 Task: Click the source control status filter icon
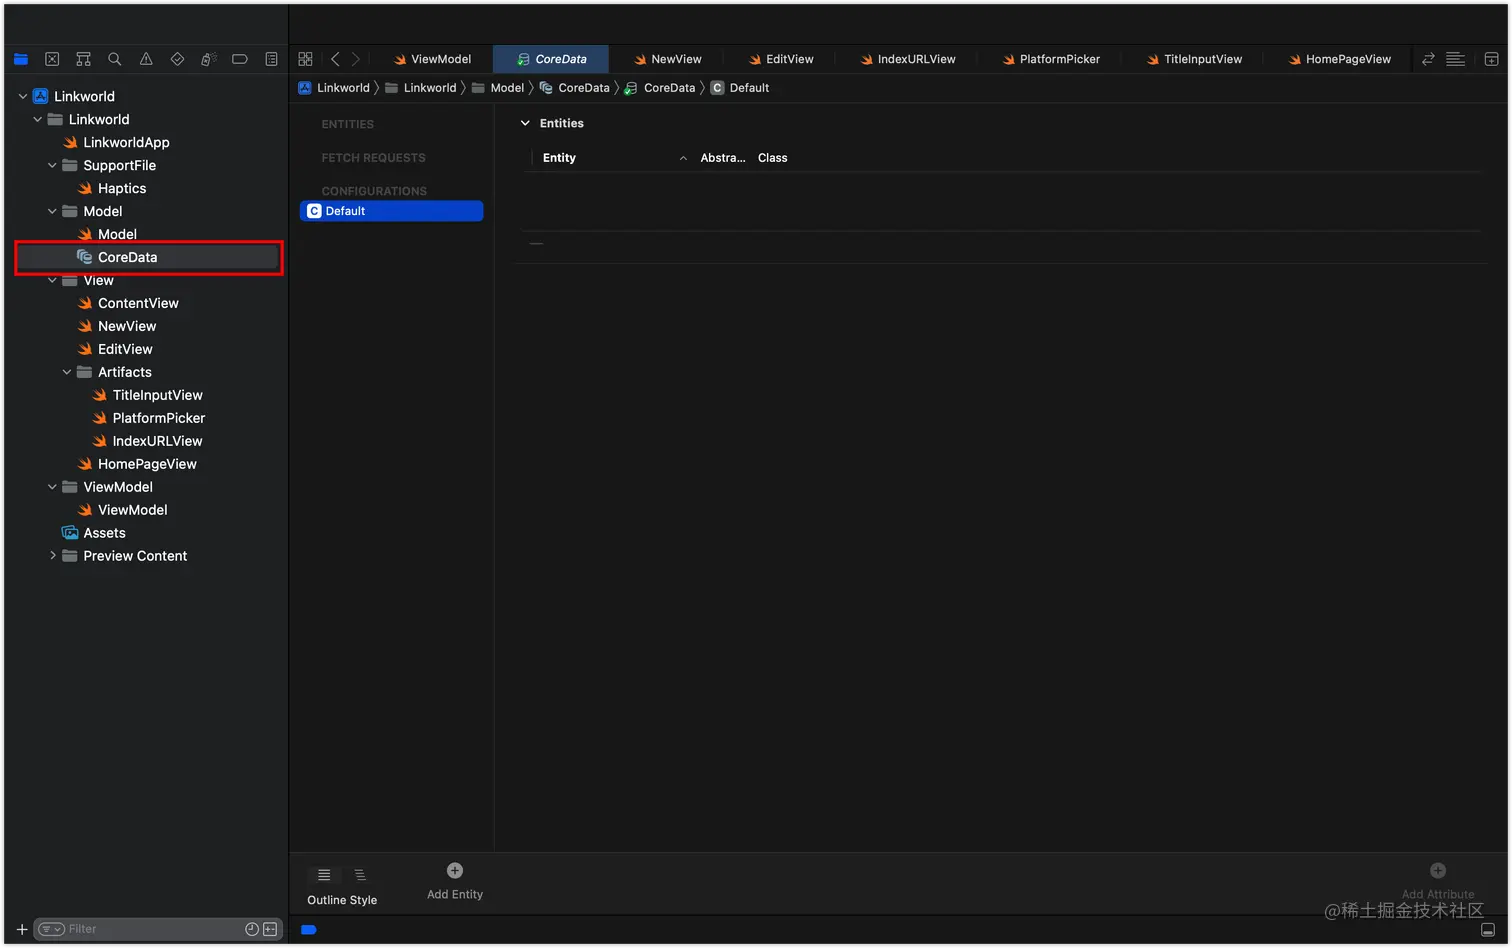point(270,929)
